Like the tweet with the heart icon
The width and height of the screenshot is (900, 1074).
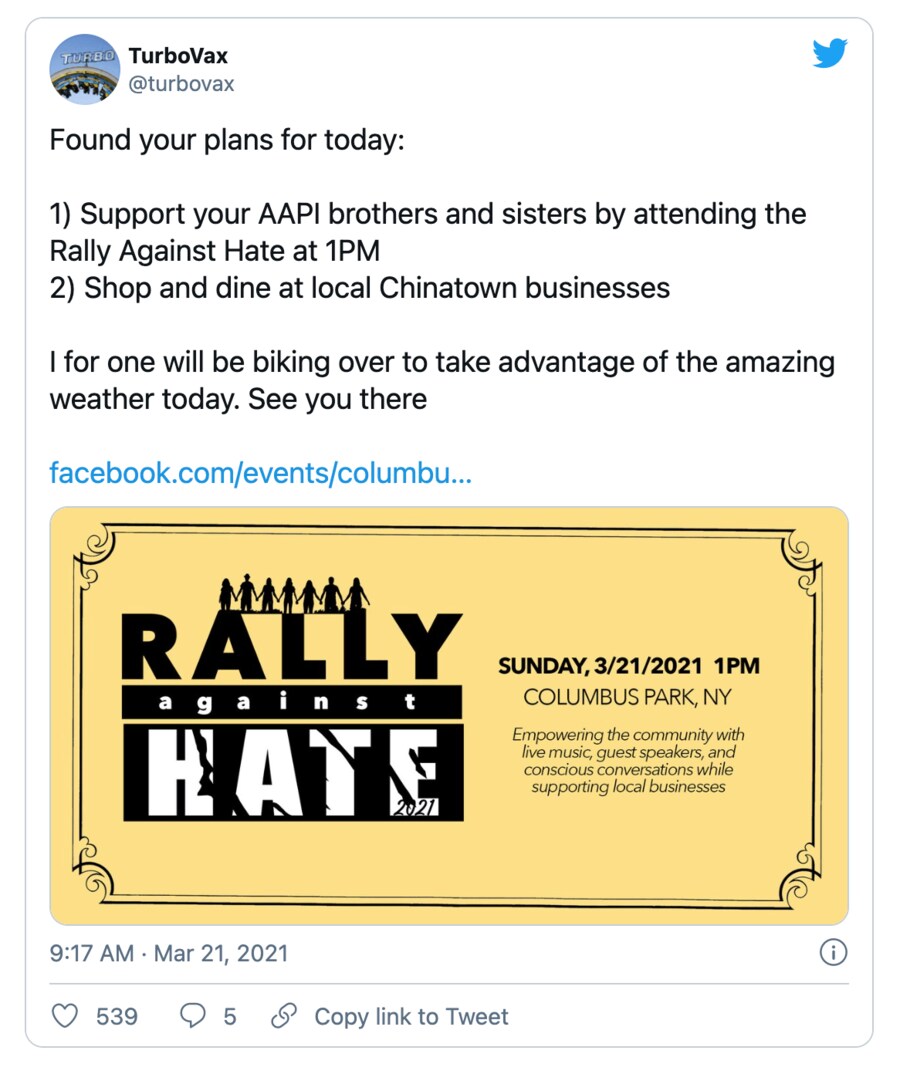click(65, 1016)
